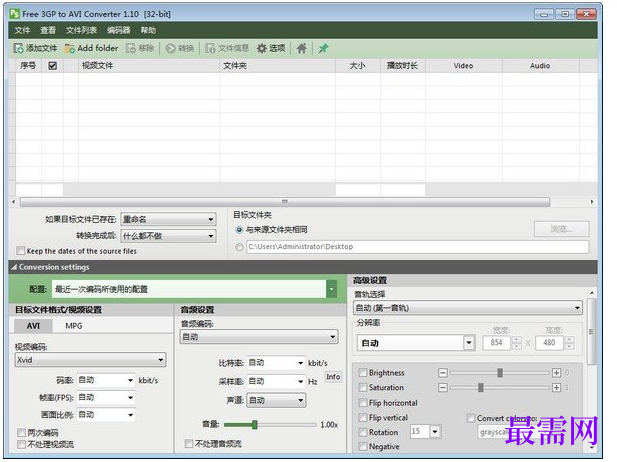Open the 音频编码 audio codec dropdown
This screenshot has height=462, width=617.
[259, 337]
